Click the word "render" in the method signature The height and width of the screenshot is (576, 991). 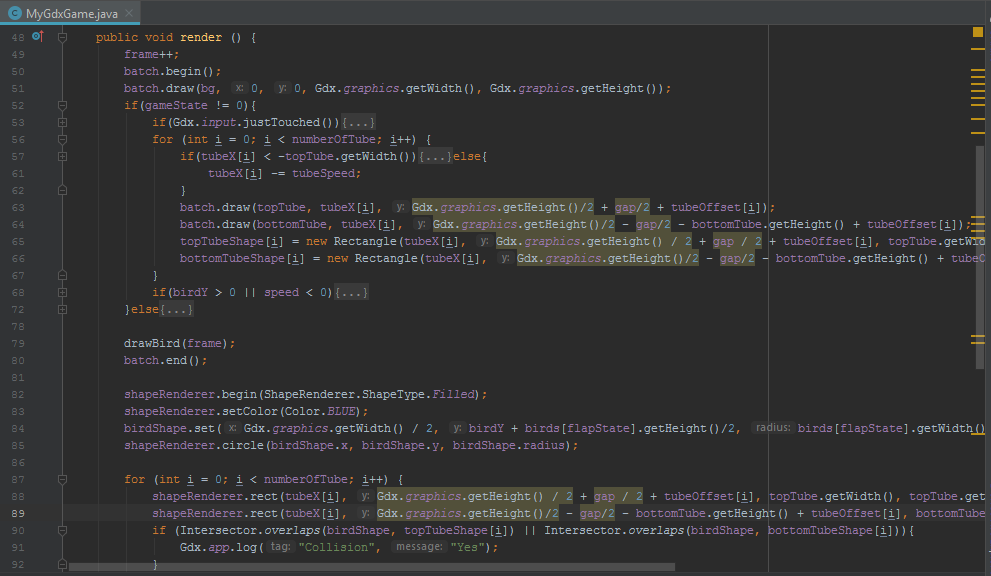click(x=201, y=37)
